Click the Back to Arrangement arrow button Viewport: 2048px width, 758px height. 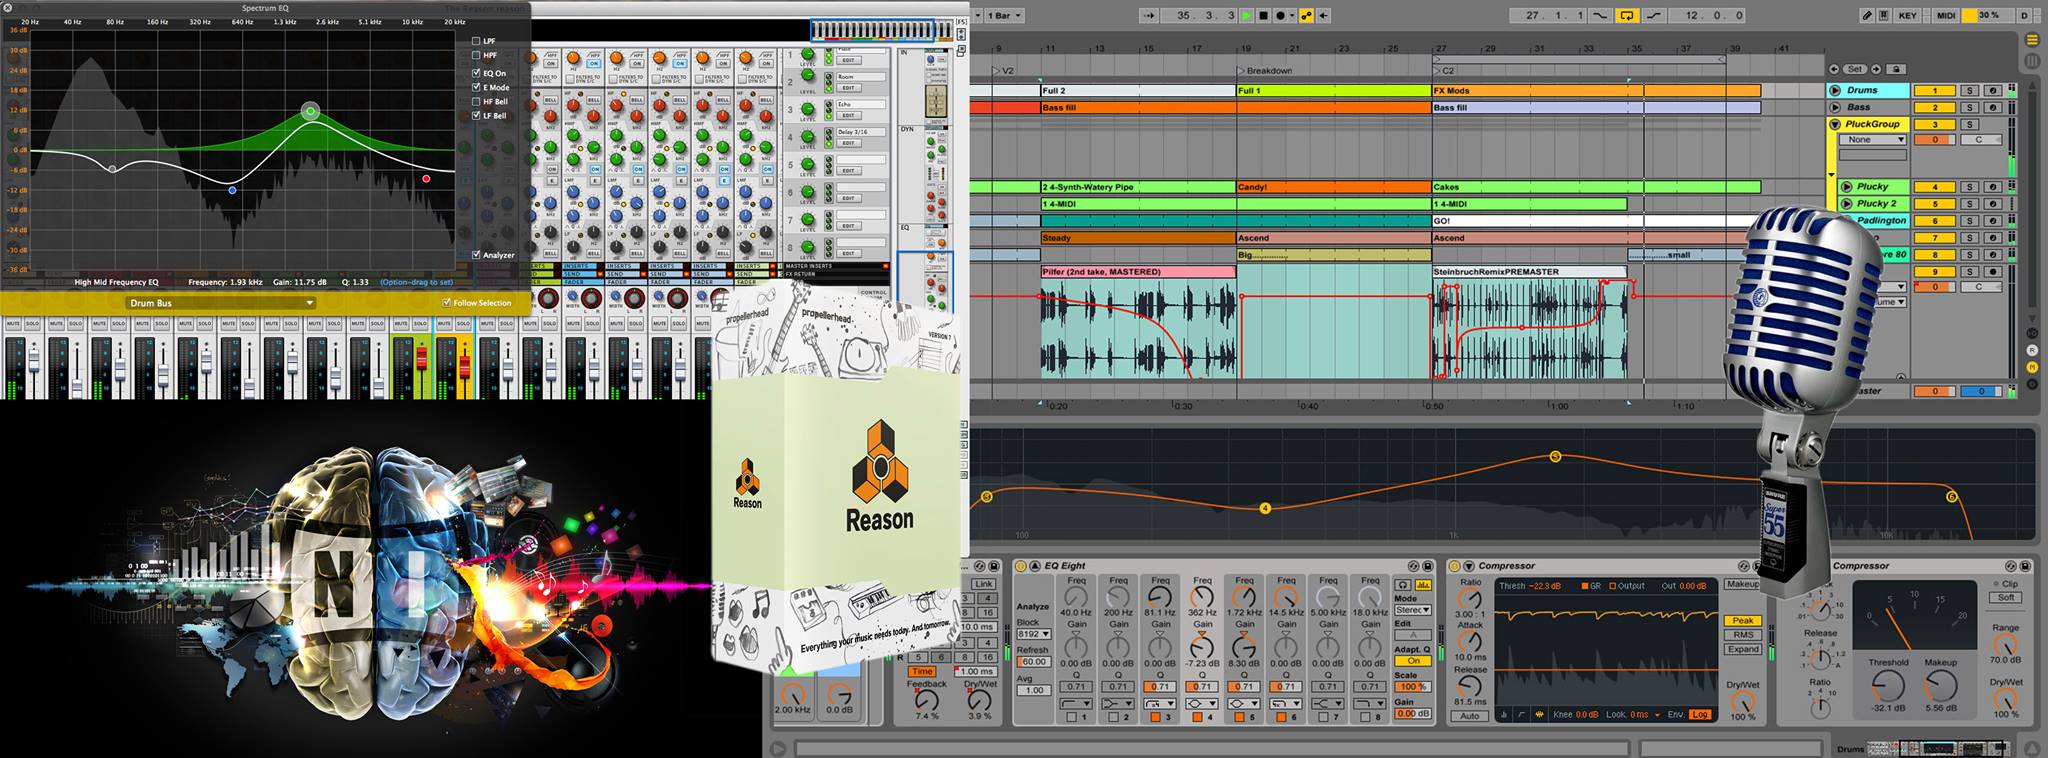point(1325,15)
